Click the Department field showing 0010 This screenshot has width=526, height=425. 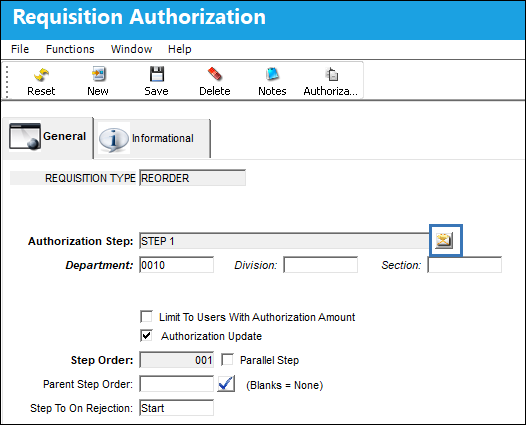coord(176,265)
